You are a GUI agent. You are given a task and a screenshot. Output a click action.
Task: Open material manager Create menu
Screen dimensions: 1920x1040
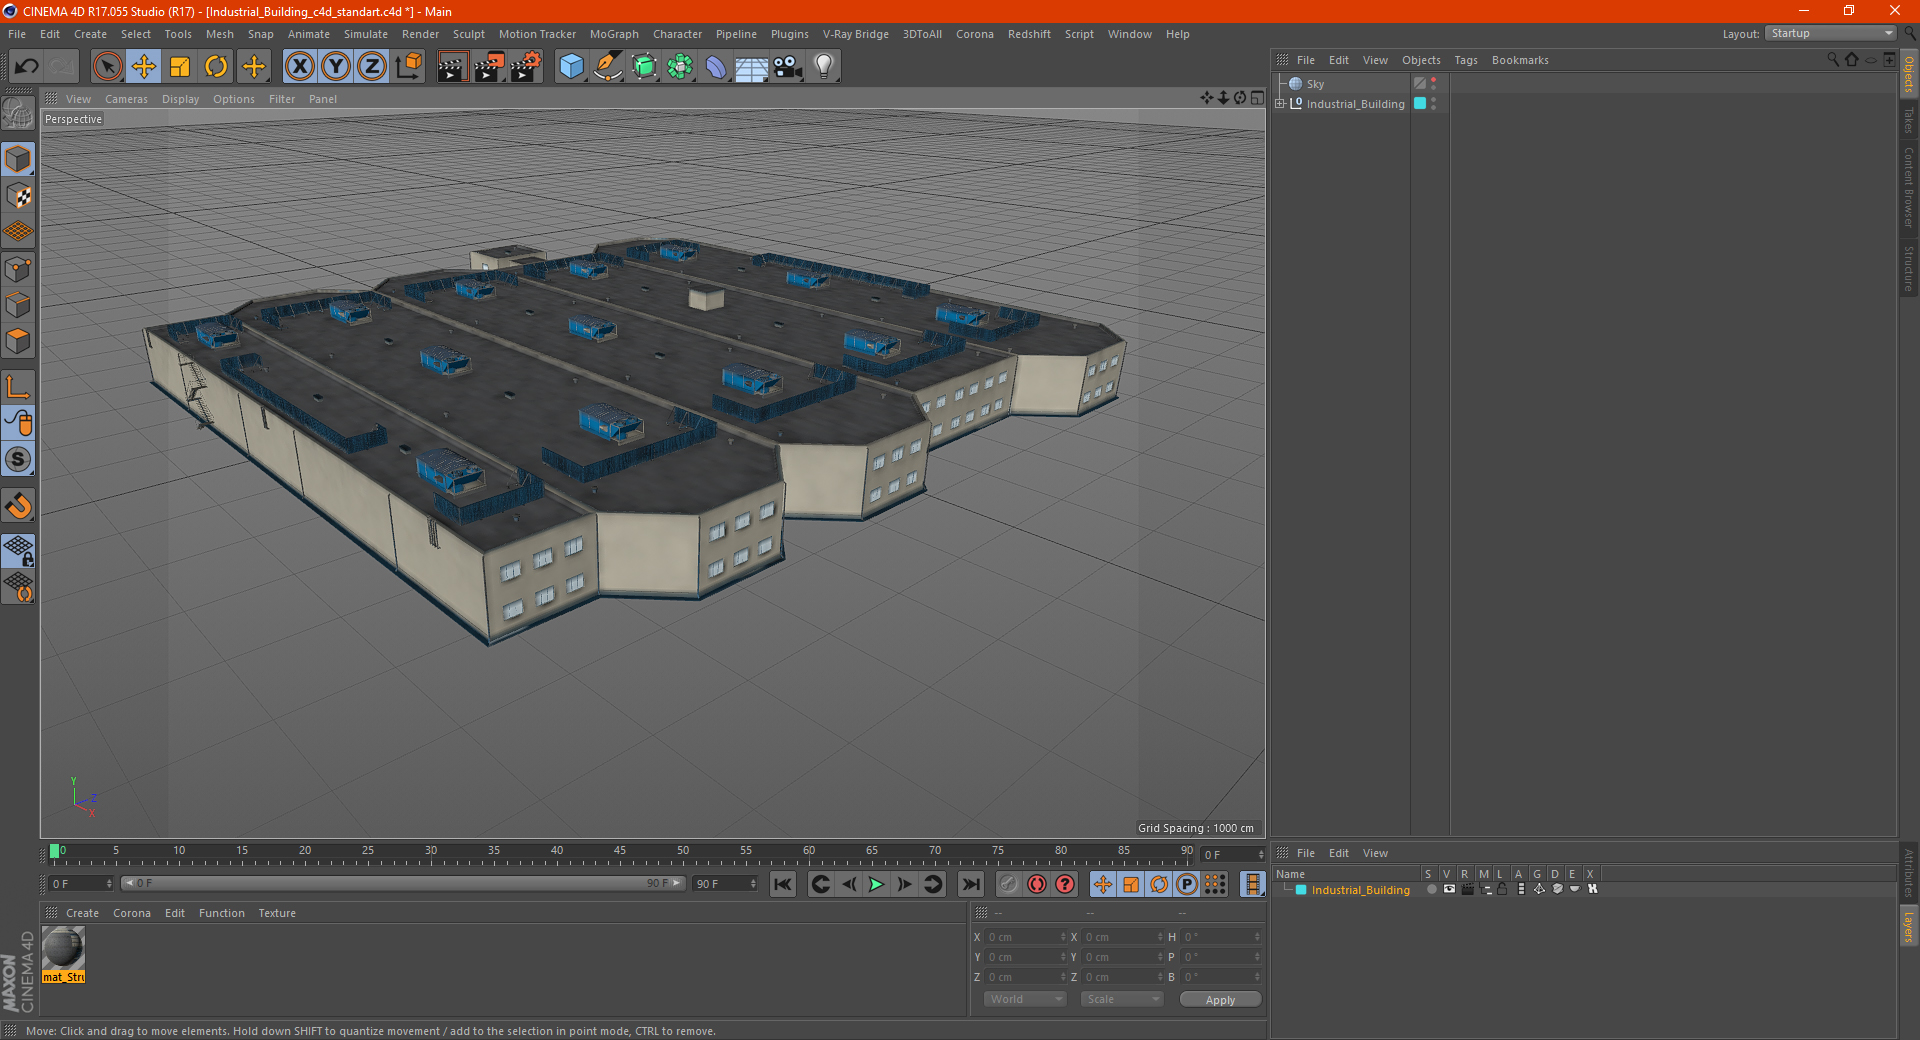pyautogui.click(x=82, y=913)
